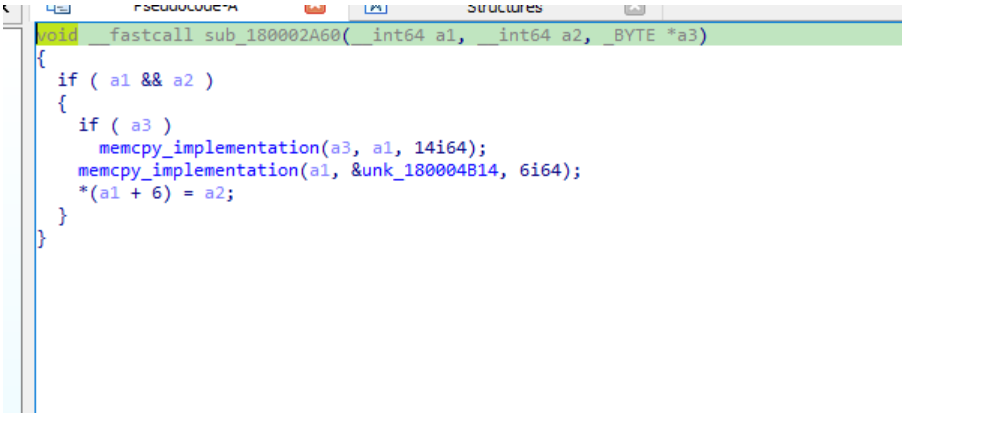Click 'a3' in 'if ( a3 )' condition
Image resolution: width=995 pixels, height=427 pixels.
[x=141, y=125]
